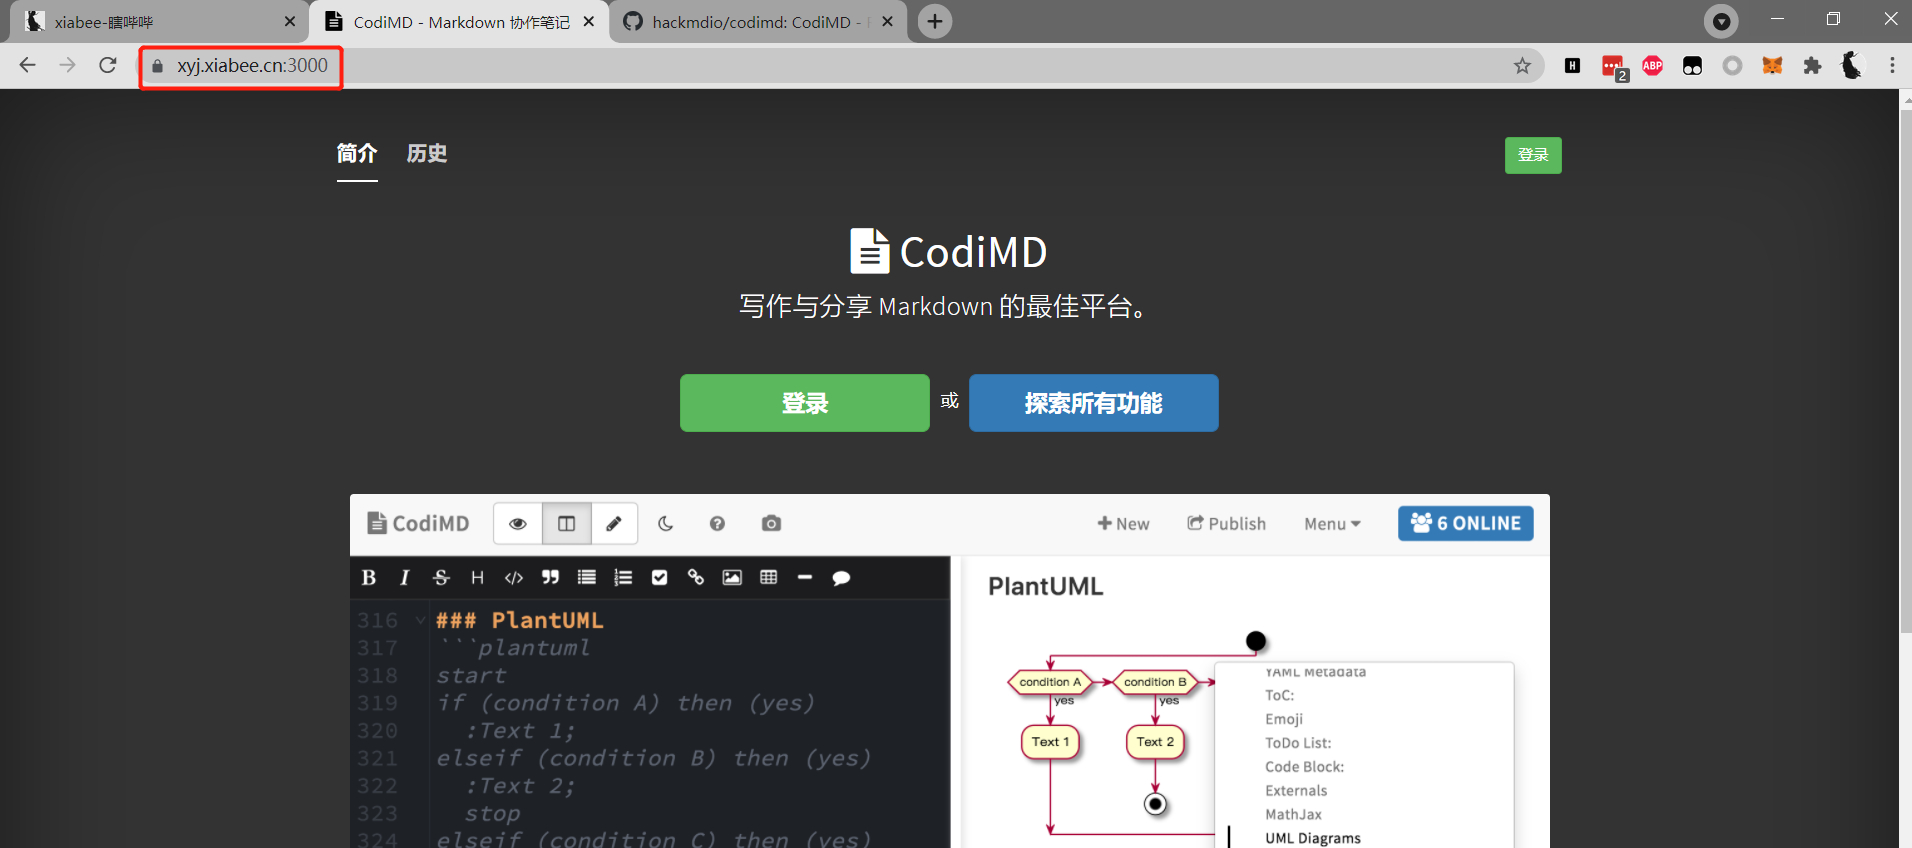Select the 历史 navigation tab

tap(427, 154)
